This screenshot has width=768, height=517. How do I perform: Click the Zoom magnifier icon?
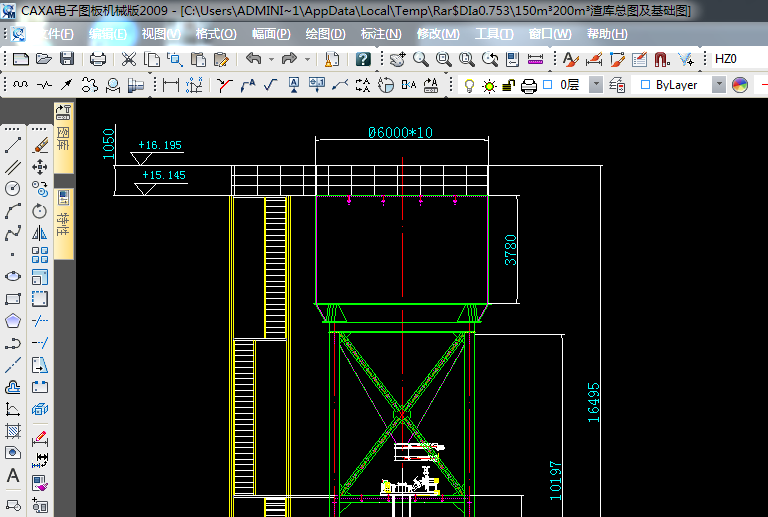pyautogui.click(x=420, y=59)
